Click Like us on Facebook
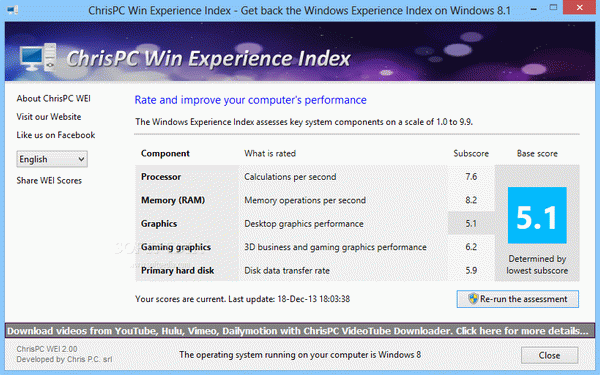This screenshot has width=600, height=375. pyautogui.click(x=55, y=135)
